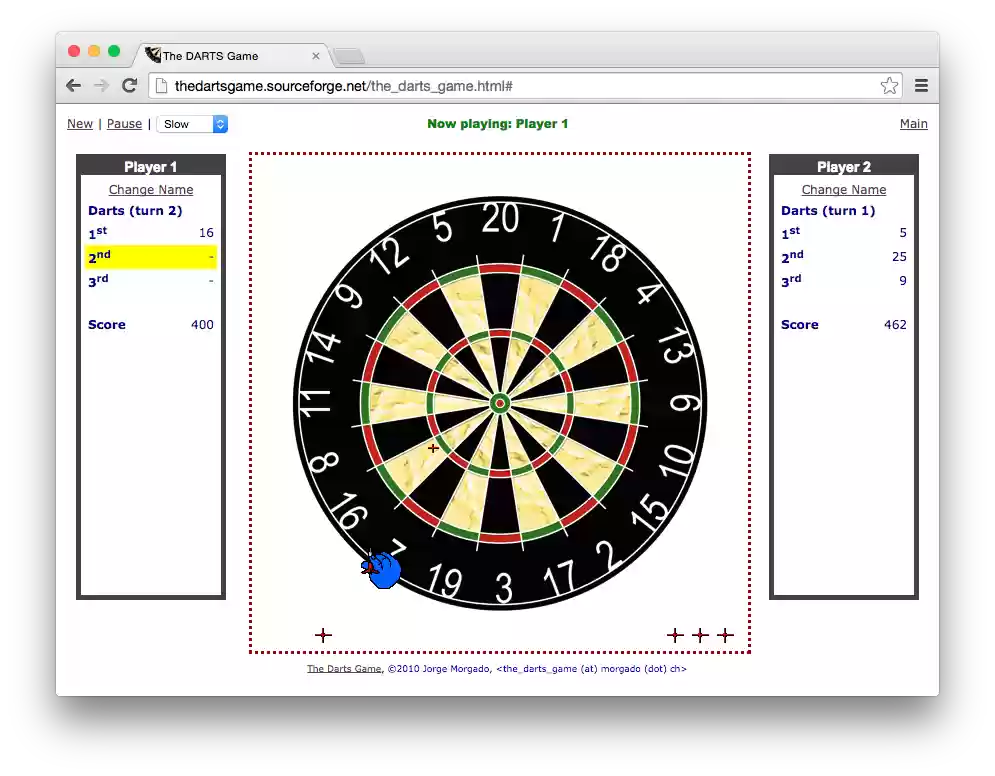Click the back navigation arrow
This screenshot has width=995, height=776.
click(73, 85)
